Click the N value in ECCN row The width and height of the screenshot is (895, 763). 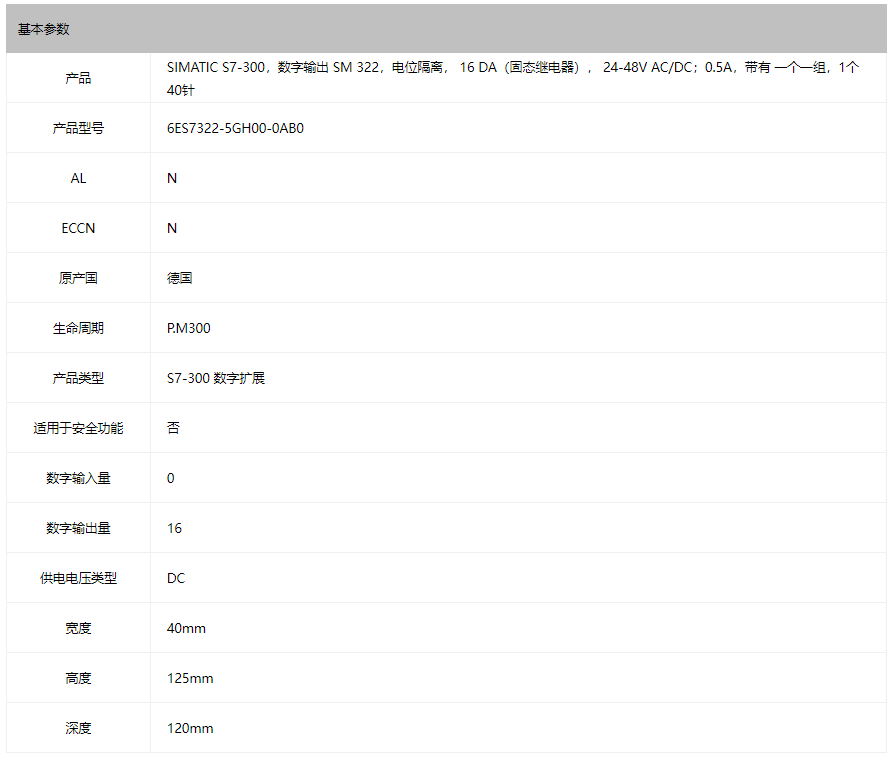(x=172, y=228)
